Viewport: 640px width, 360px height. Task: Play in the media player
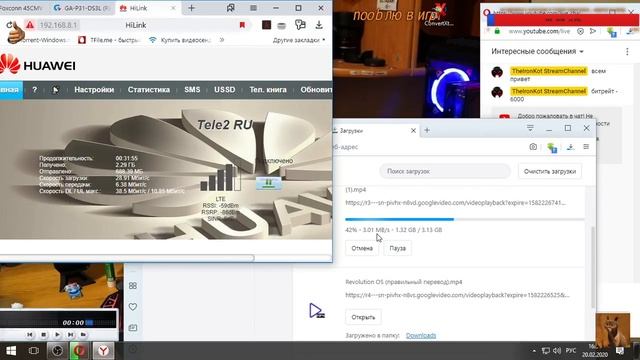pyautogui.click(x=57, y=335)
